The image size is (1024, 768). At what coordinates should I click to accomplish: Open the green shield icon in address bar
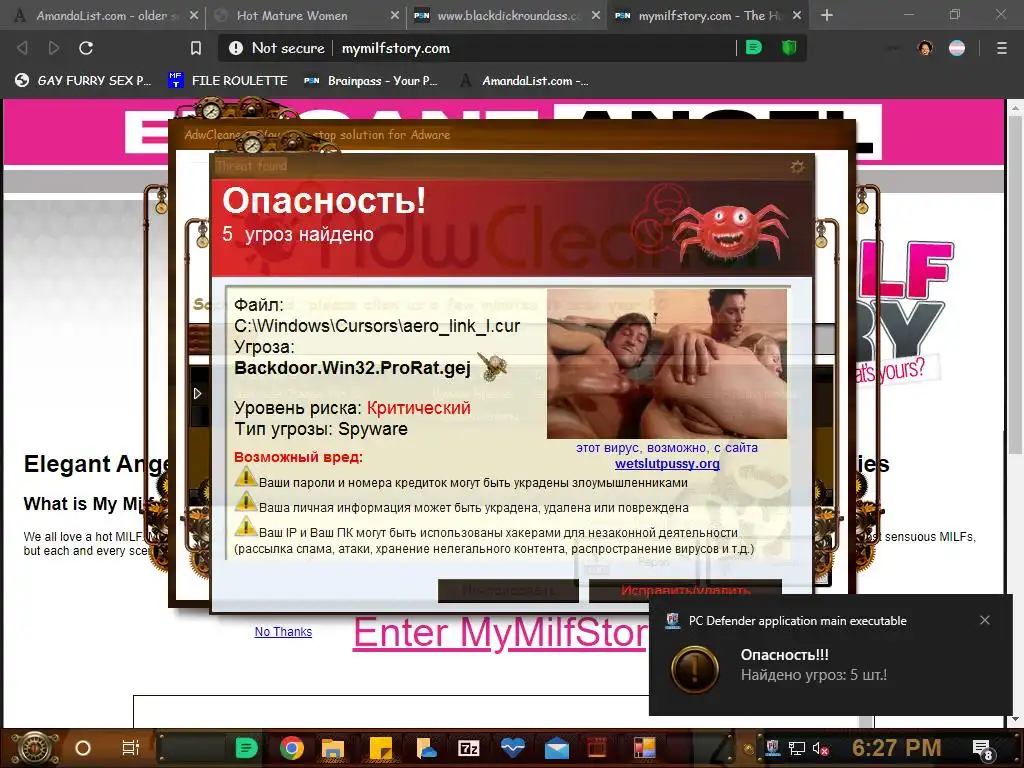coord(789,47)
